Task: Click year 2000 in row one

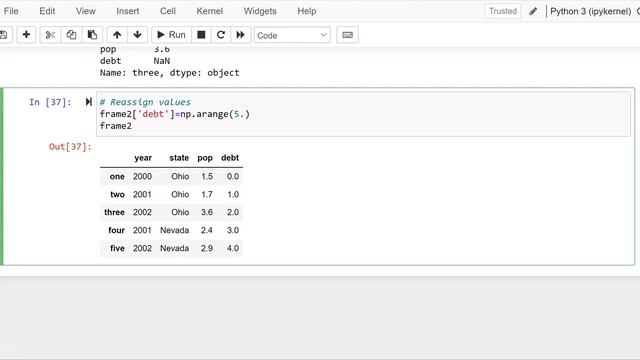Action: pos(142,176)
